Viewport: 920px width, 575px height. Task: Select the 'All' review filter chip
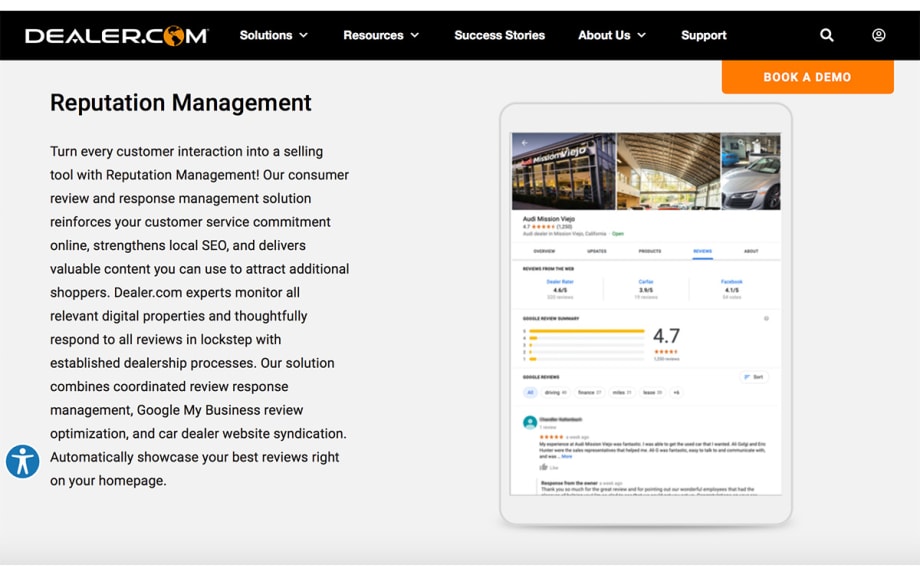click(530, 393)
